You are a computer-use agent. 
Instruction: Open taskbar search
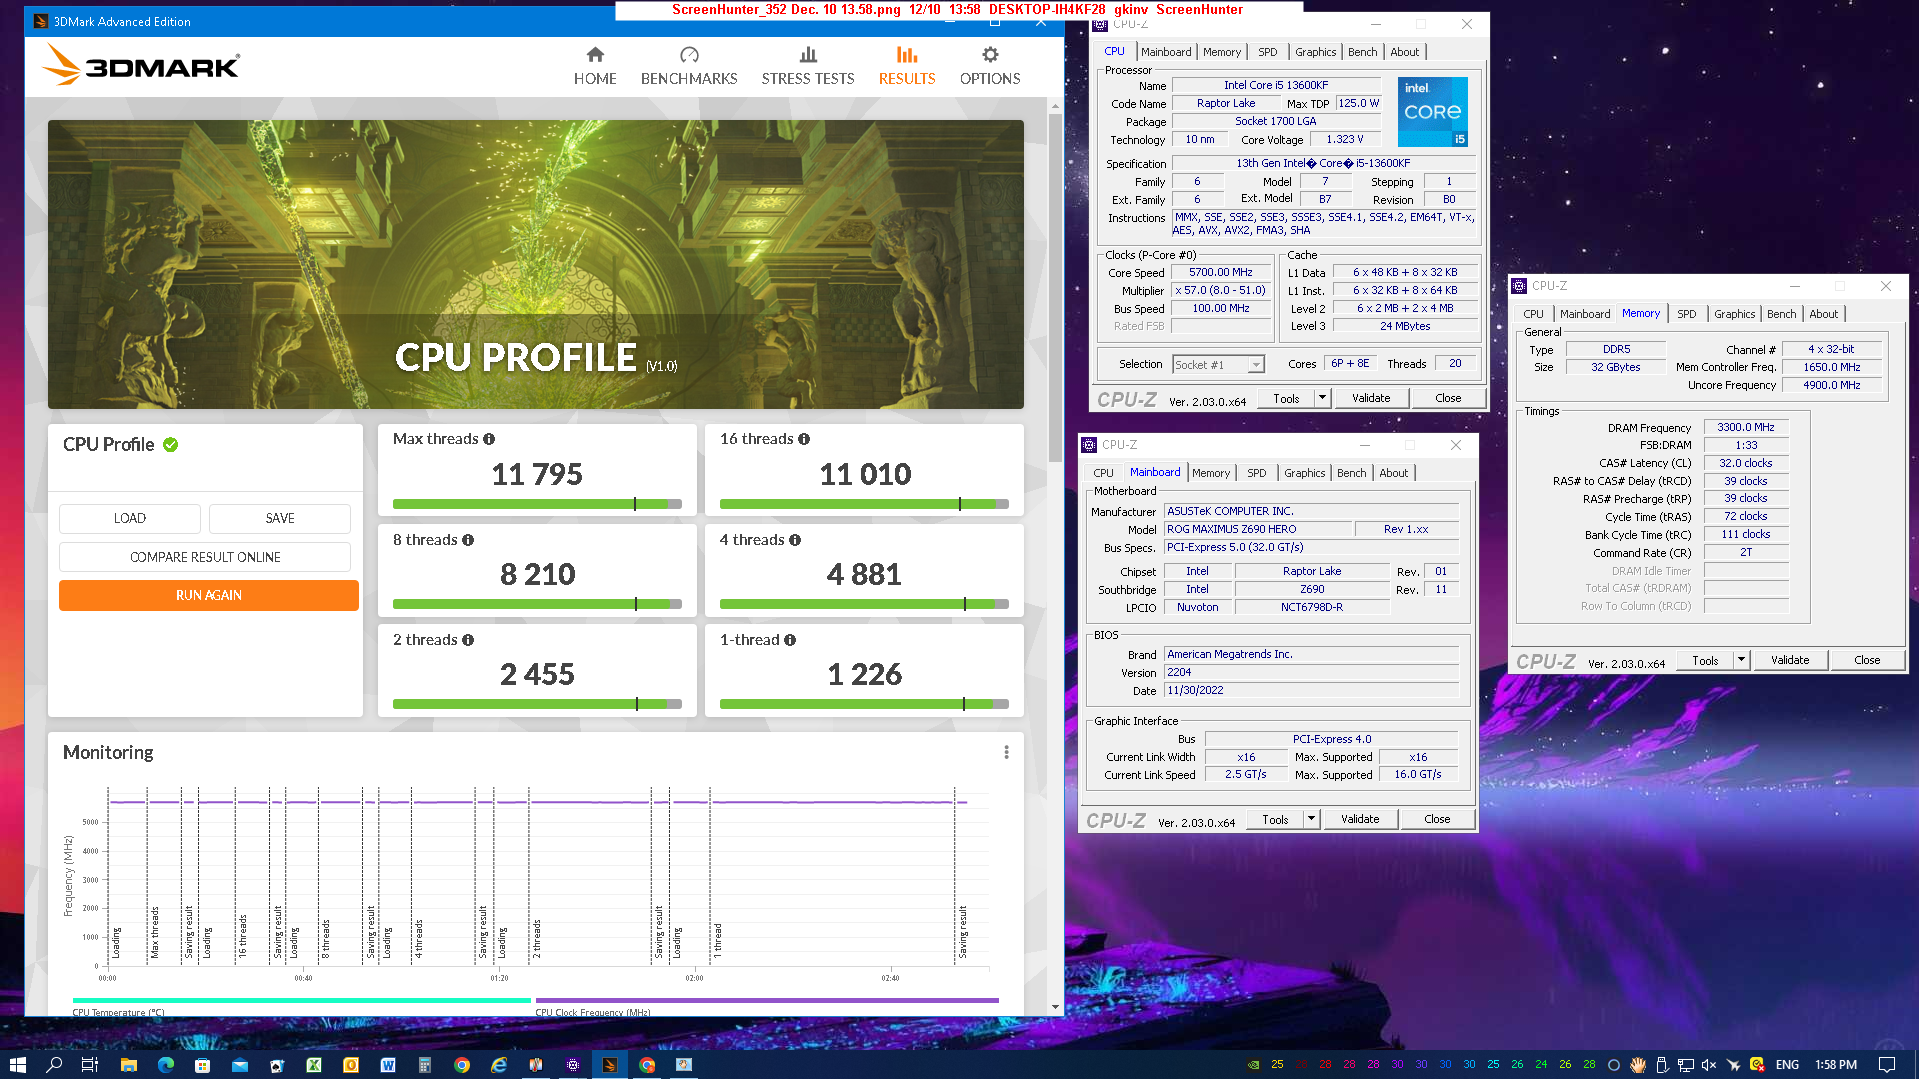coord(54,1064)
